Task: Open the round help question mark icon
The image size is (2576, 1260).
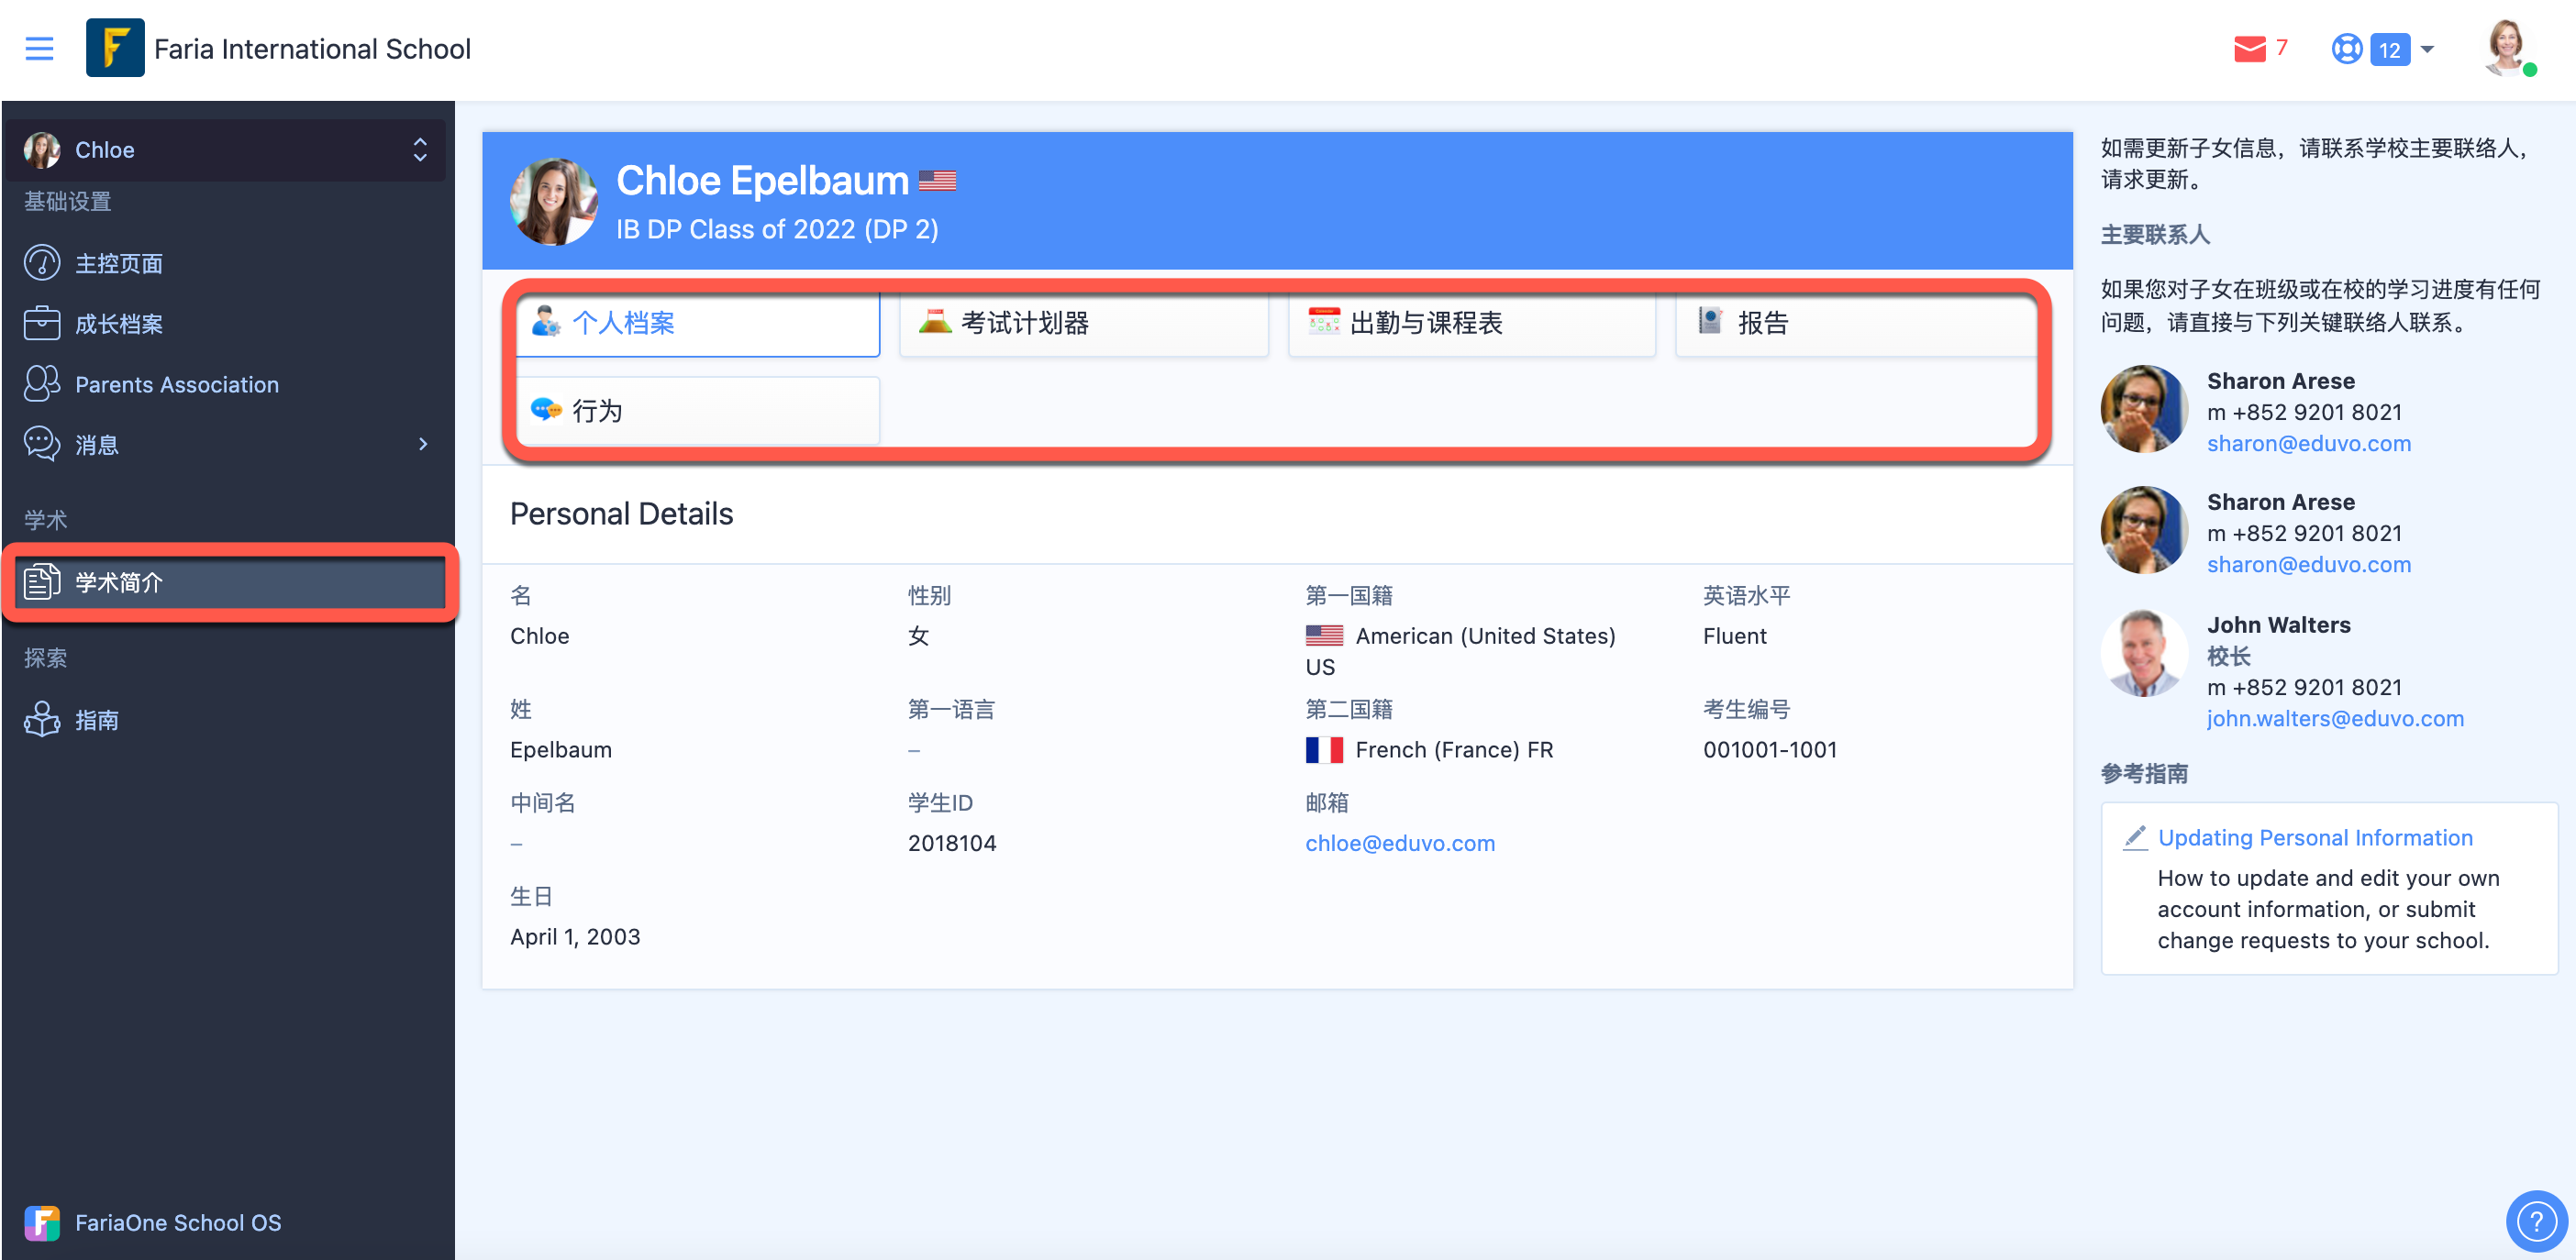Action: pyautogui.click(x=2536, y=1221)
